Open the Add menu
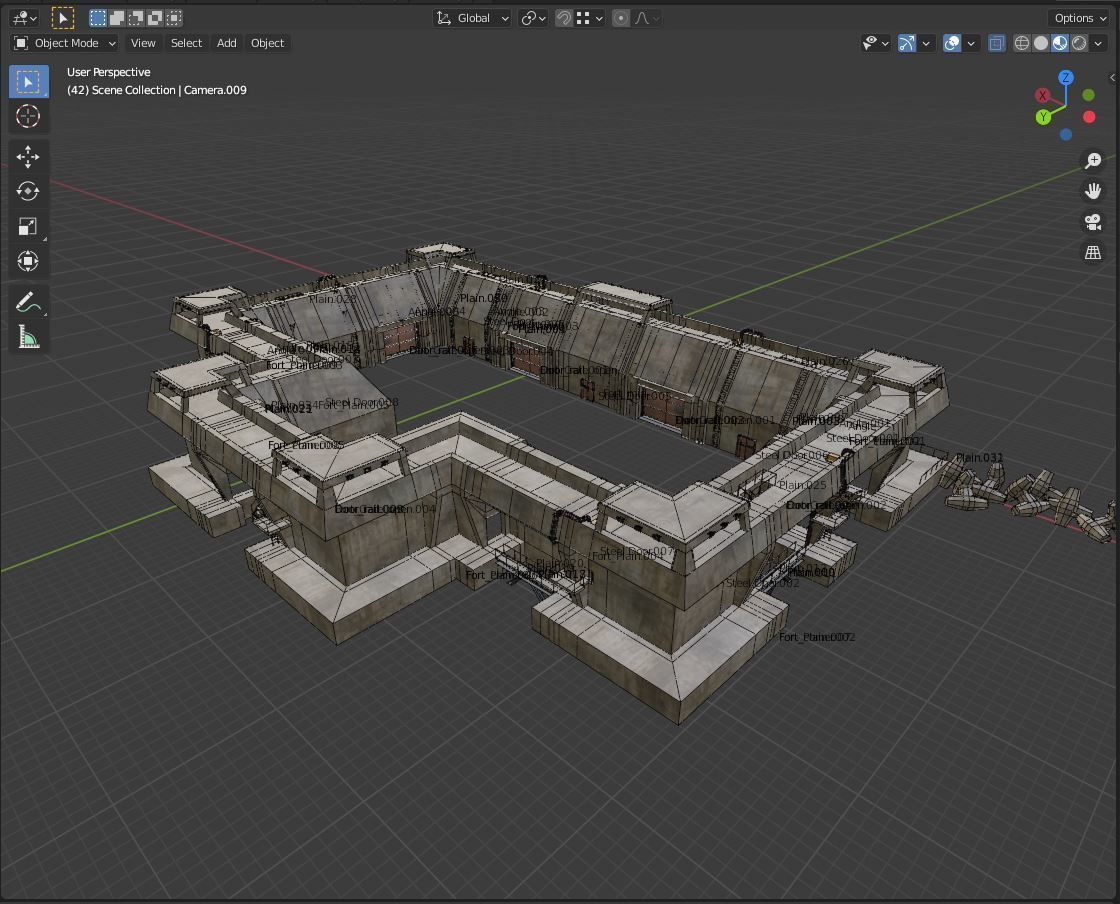This screenshot has height=904, width=1120. coord(226,44)
